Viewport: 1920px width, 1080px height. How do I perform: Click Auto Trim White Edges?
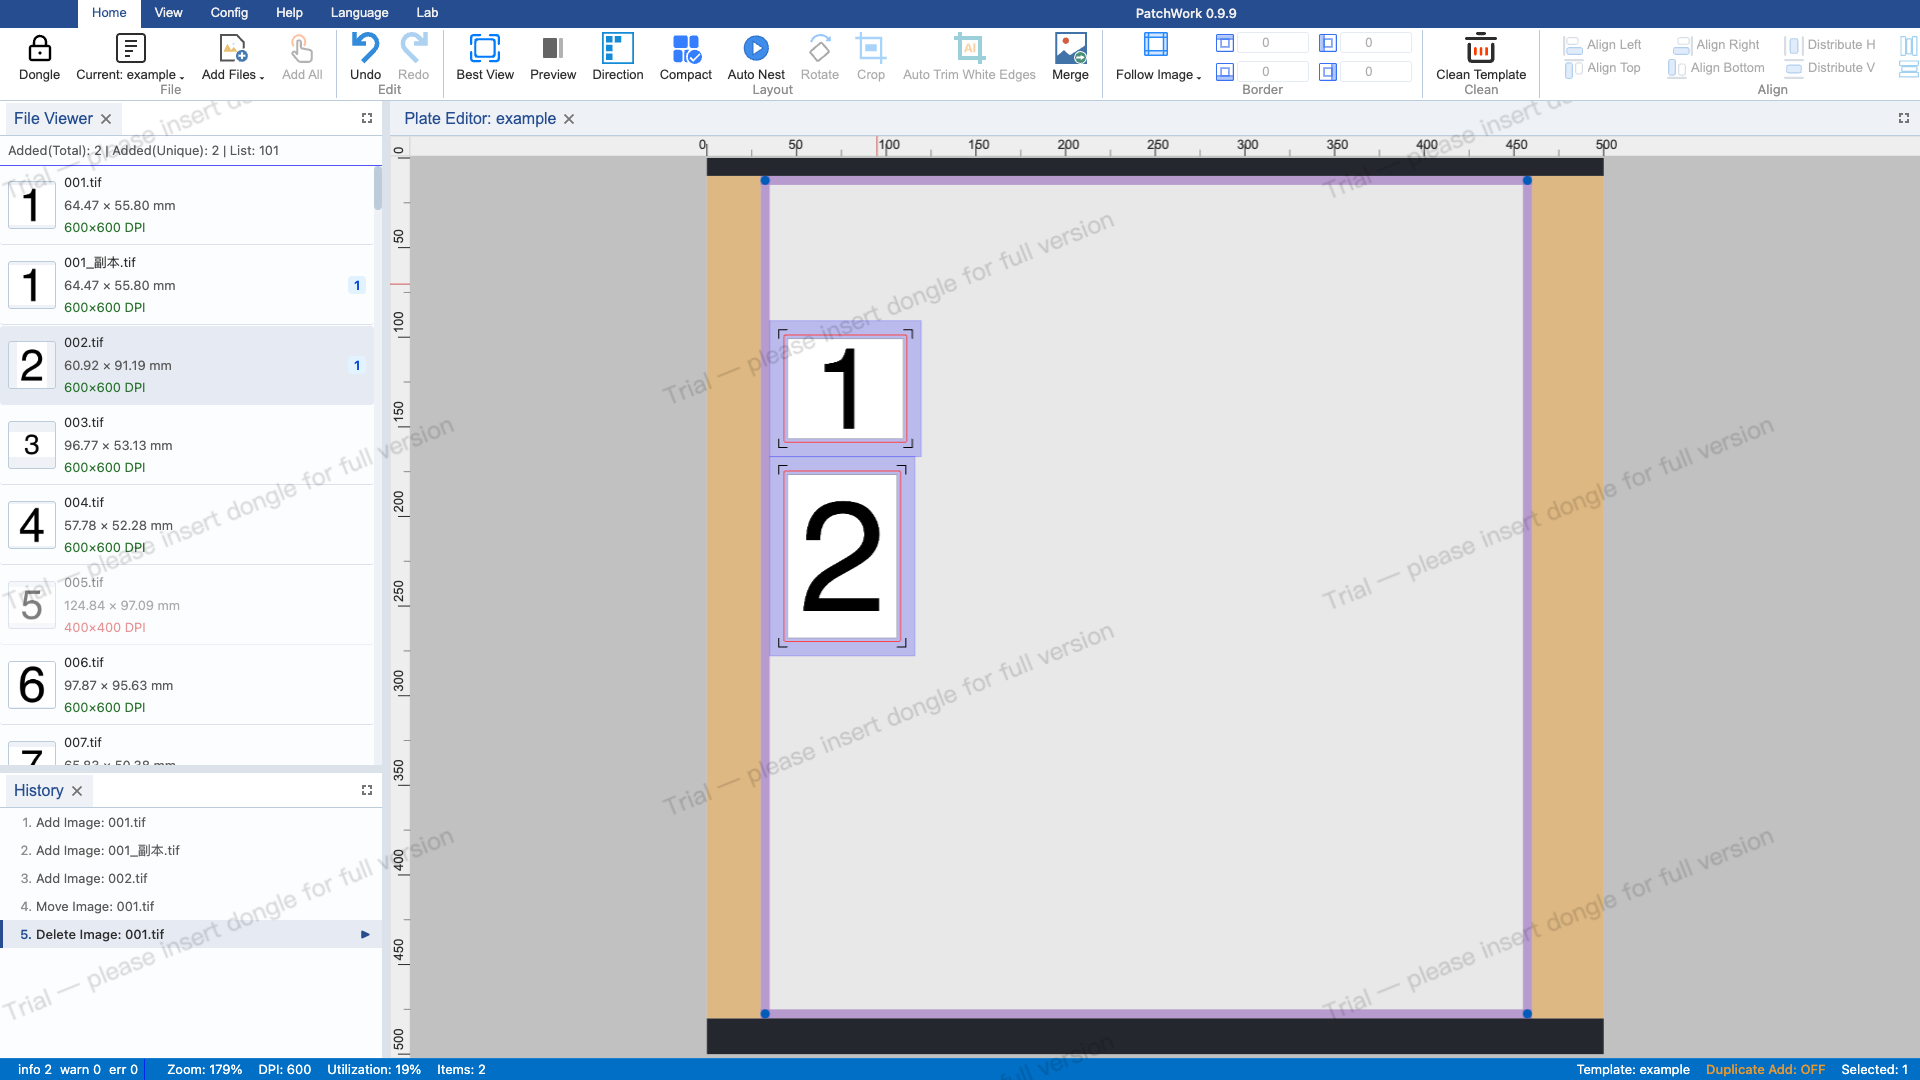(x=969, y=58)
